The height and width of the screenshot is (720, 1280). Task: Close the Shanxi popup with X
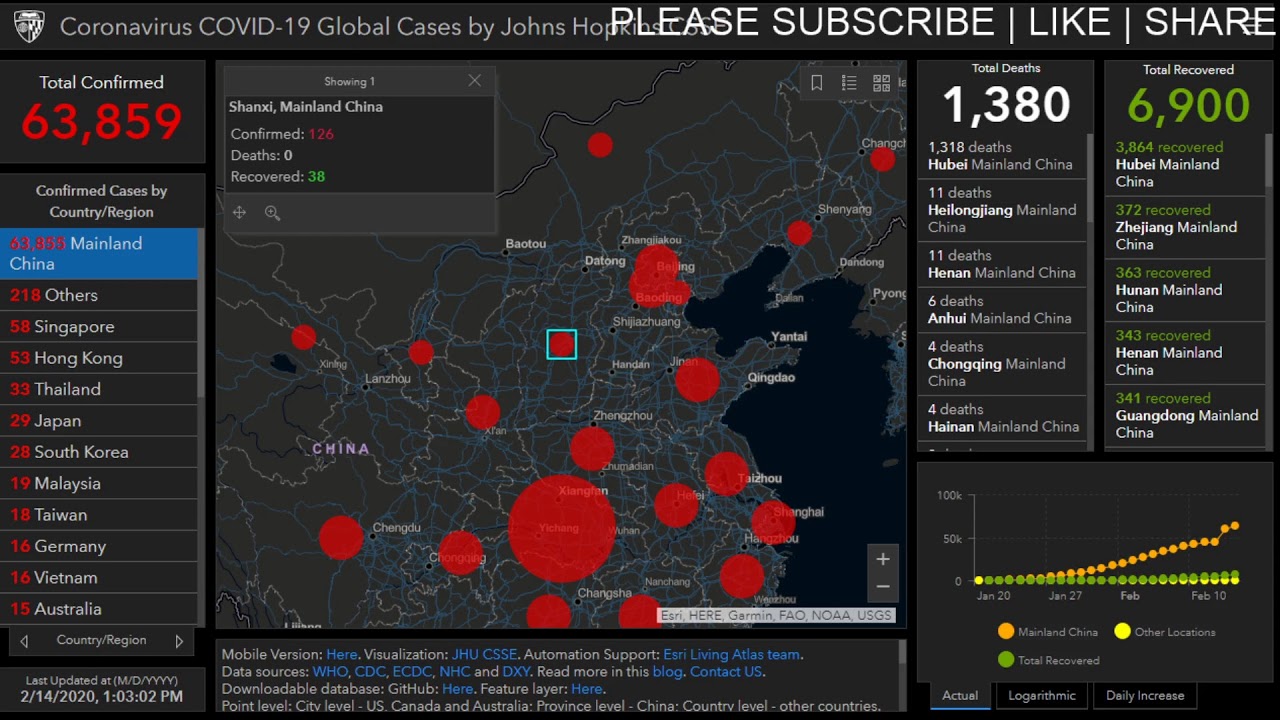(x=475, y=81)
